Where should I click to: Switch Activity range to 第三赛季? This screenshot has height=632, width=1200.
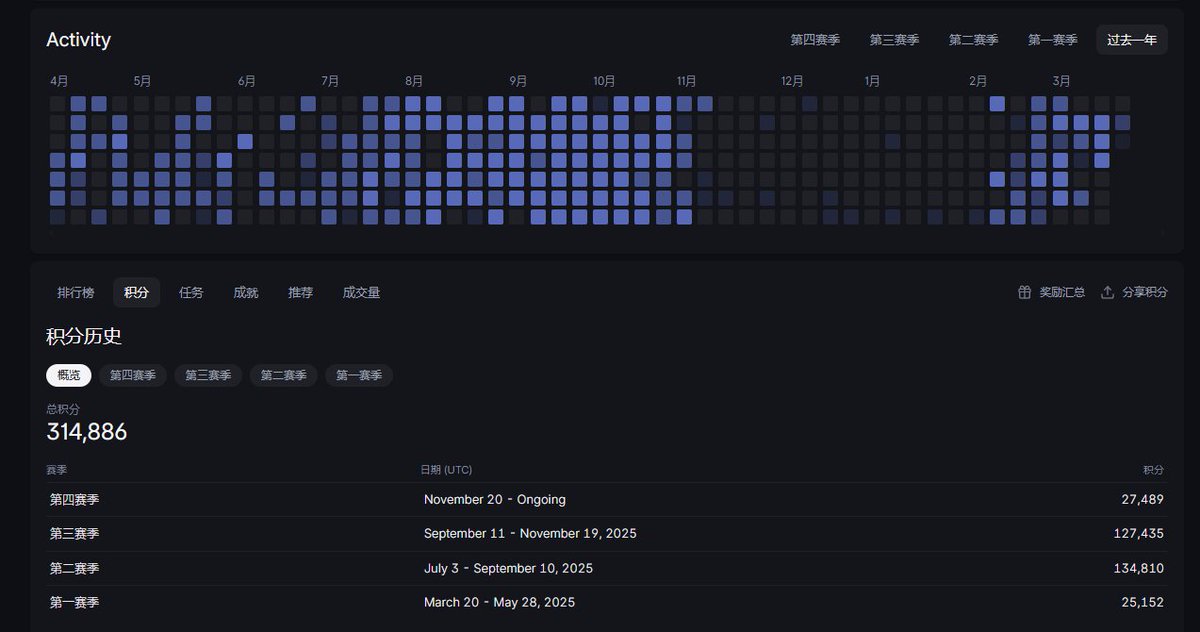point(894,40)
